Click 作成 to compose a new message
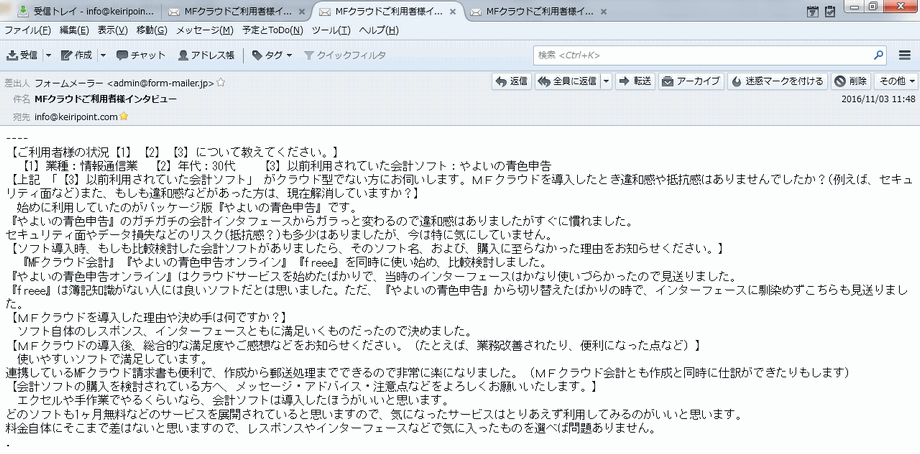 [x=77, y=55]
